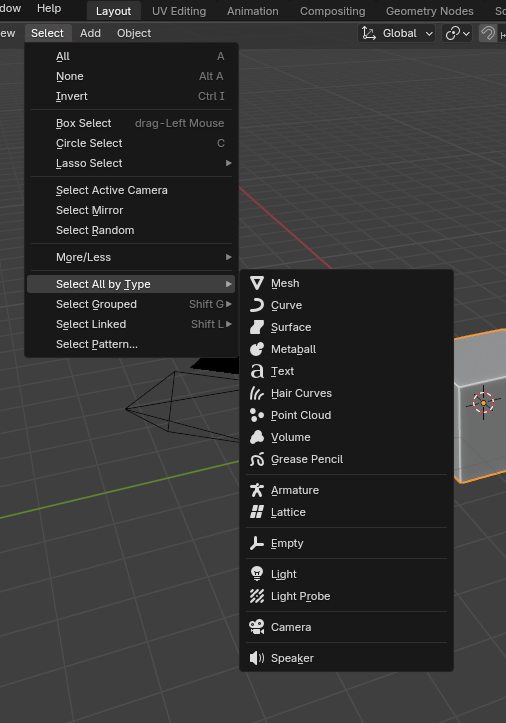Activate Box Select from menu
This screenshot has width=506, height=723.
pos(131,123)
